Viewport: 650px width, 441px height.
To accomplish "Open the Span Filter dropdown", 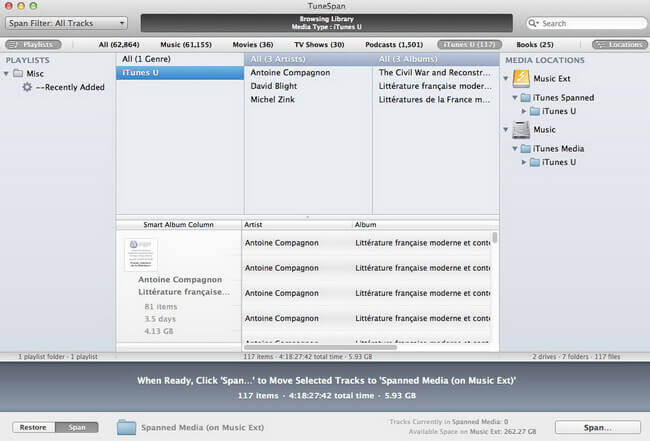I will coord(66,23).
